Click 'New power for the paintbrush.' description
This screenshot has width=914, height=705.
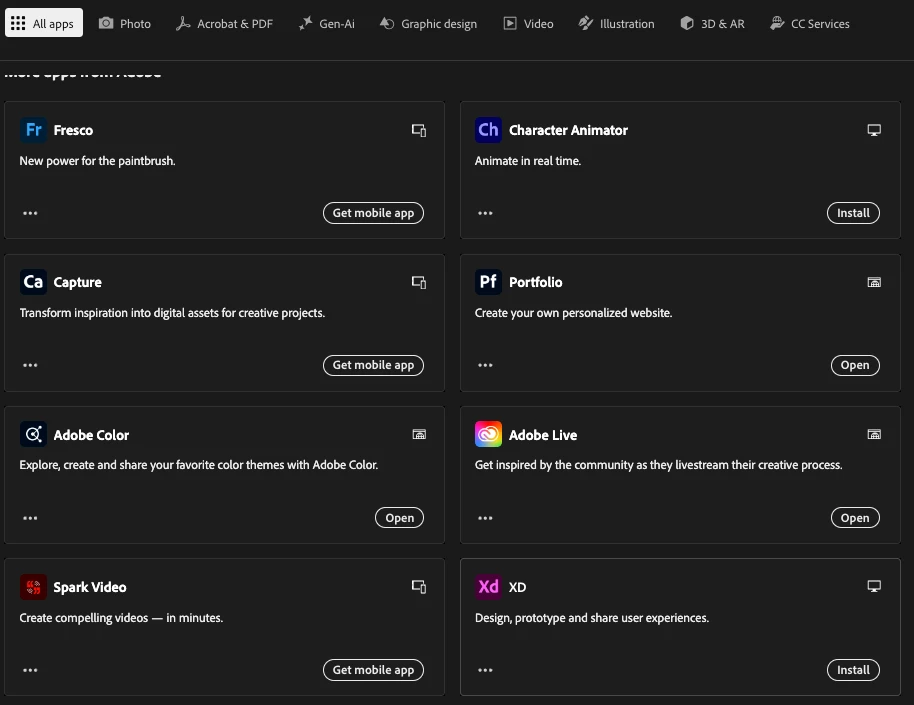click(x=97, y=161)
